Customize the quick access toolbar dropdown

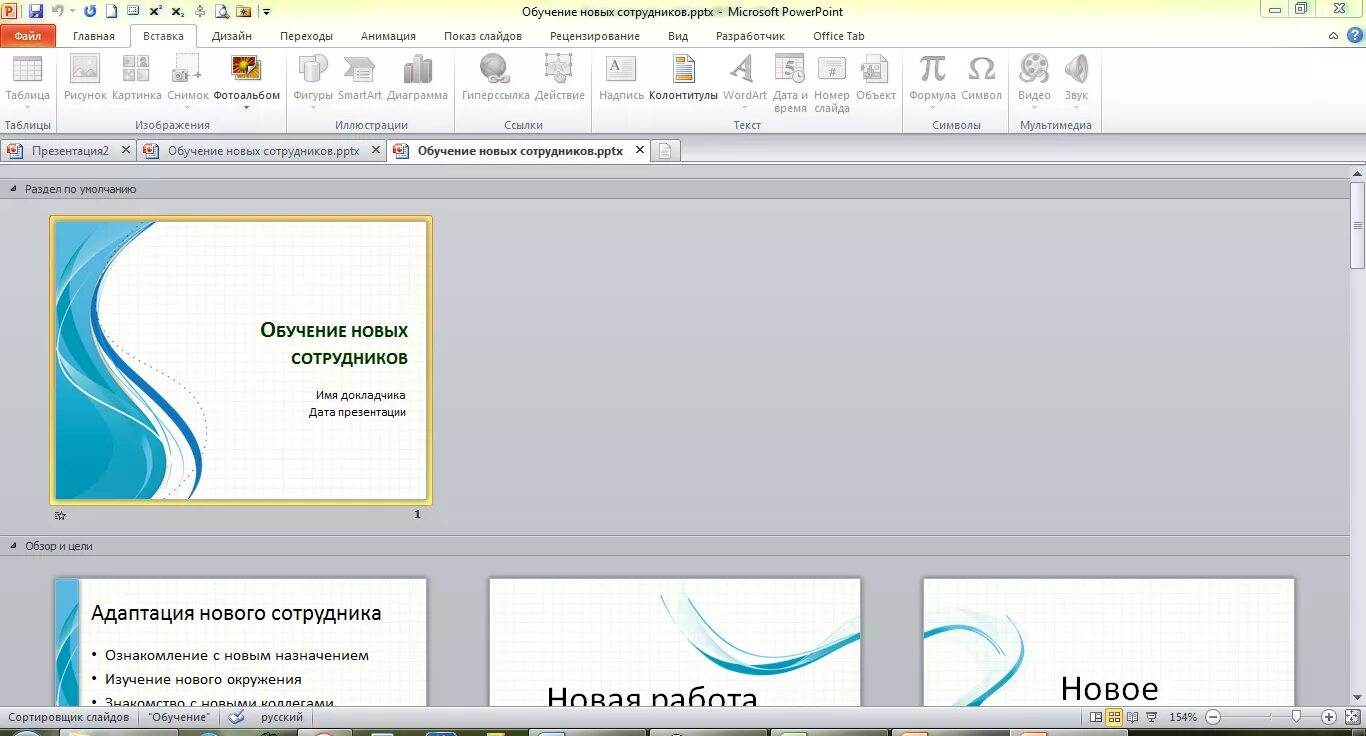pos(267,12)
